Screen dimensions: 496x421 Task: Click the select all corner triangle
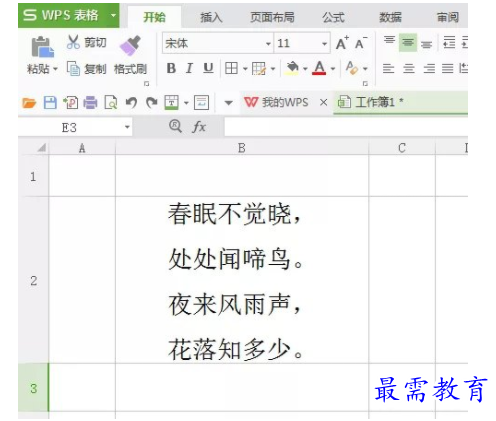(41, 148)
